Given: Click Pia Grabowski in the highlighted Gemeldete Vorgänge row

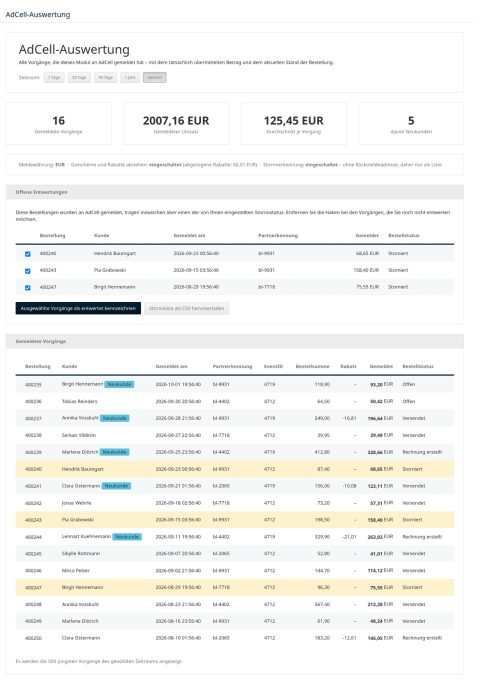Looking at the screenshot, I should tap(78, 520).
